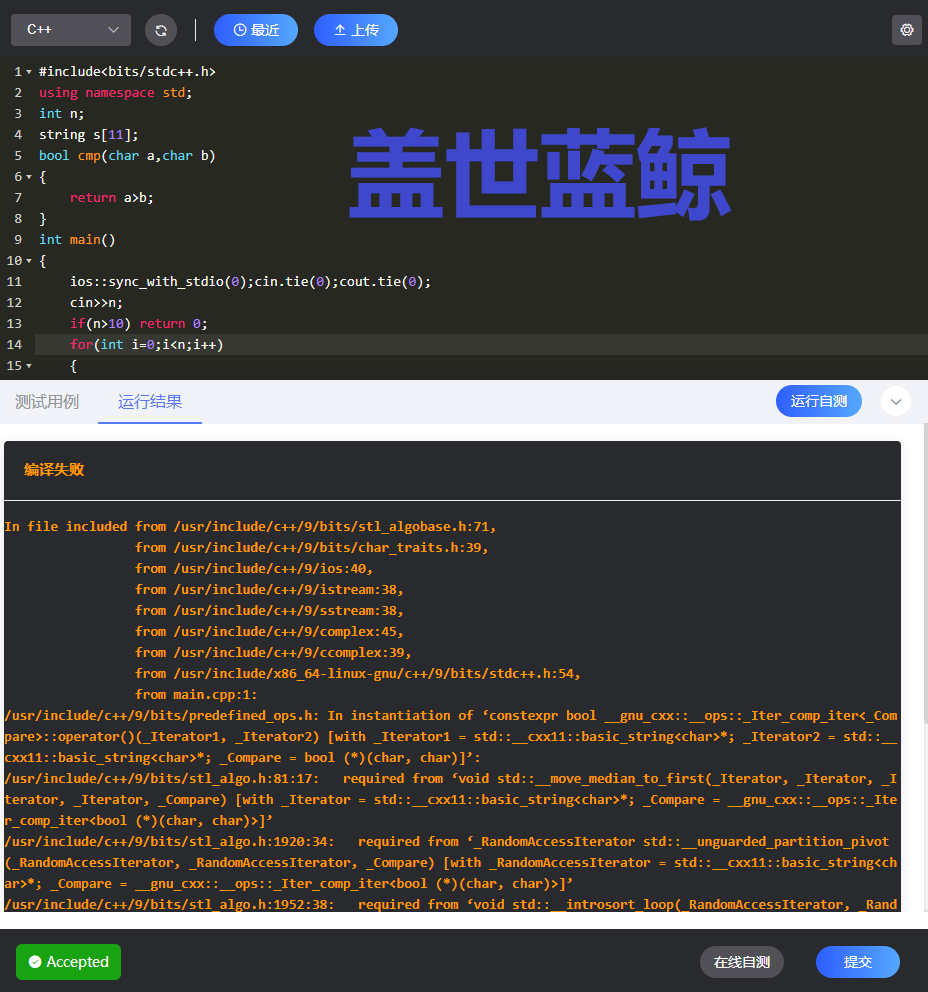
Task: Click the bits/stdc++.h:54 error line
Action: pos(358,674)
